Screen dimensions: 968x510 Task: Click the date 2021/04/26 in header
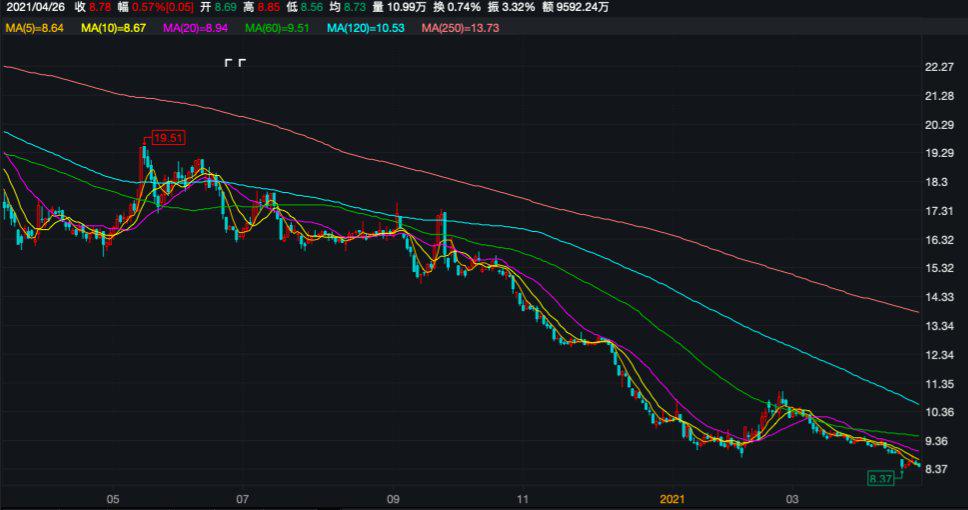click(x=35, y=7)
